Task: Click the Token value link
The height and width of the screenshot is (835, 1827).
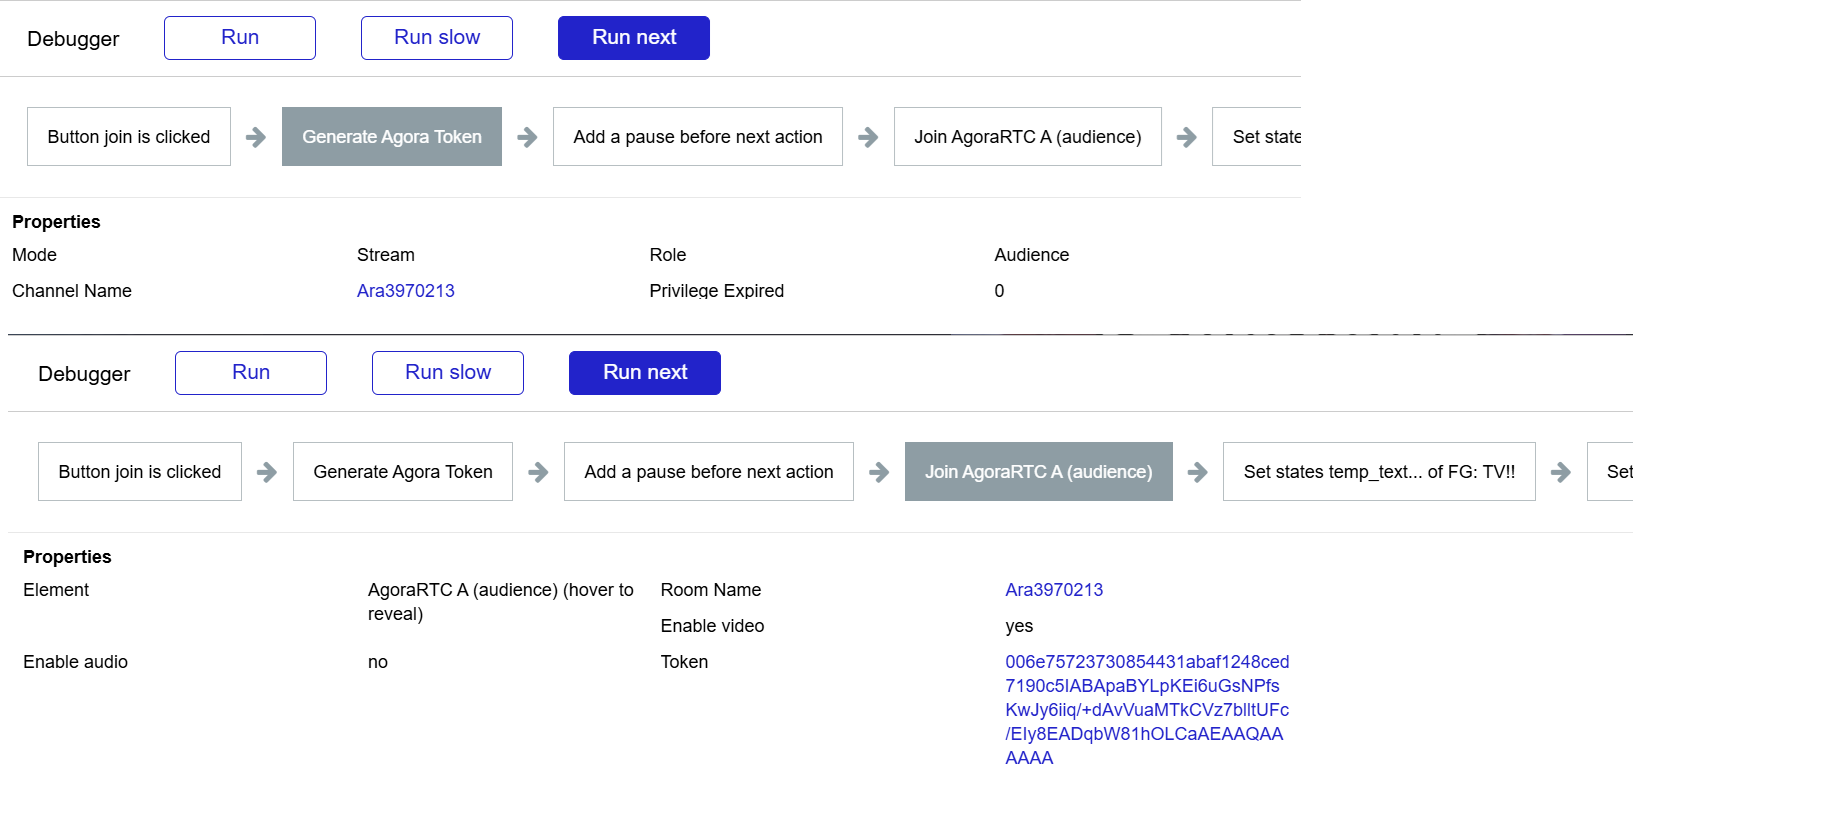Action: coord(1146,710)
